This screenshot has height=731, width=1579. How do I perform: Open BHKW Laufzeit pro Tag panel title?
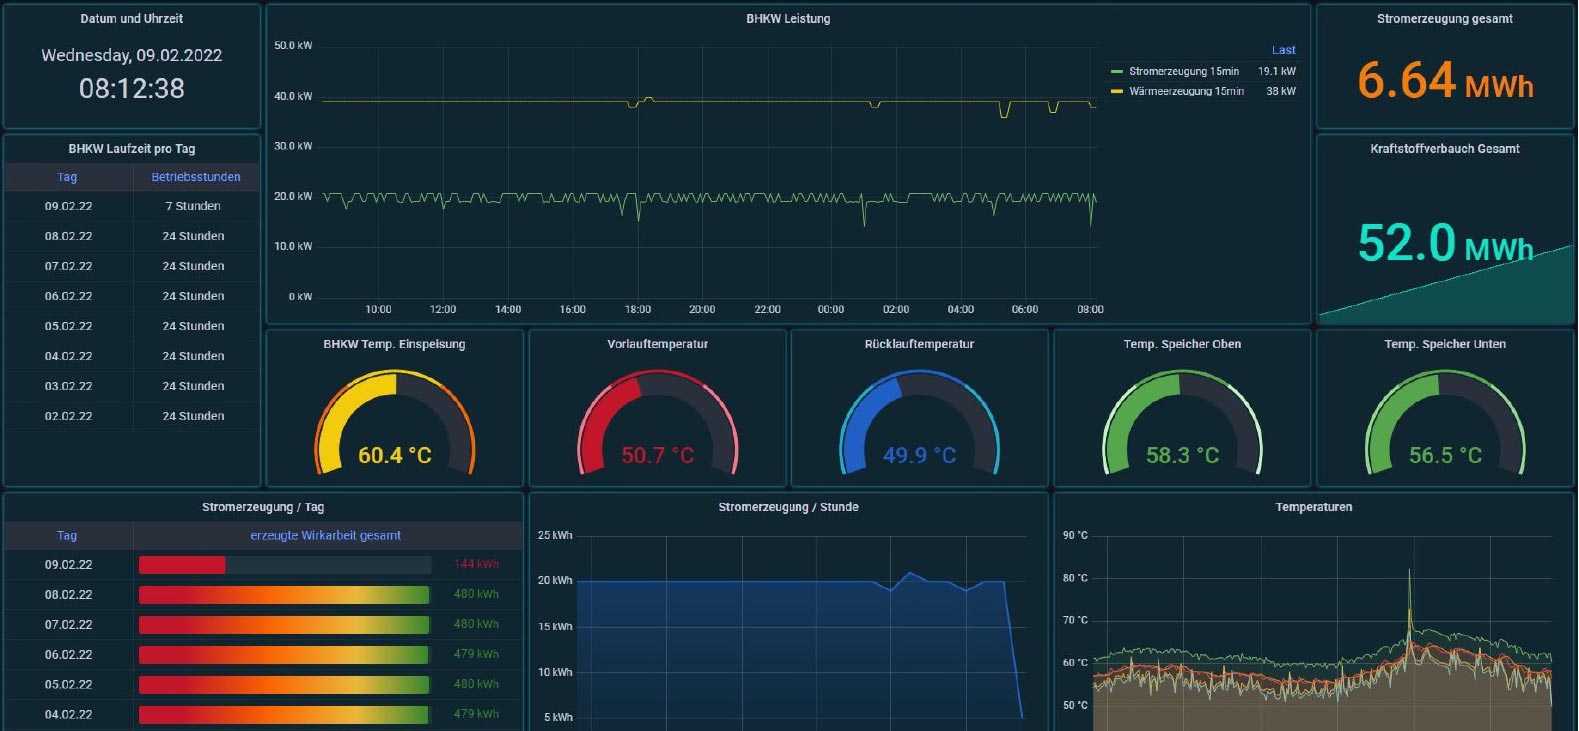pyautogui.click(x=132, y=149)
